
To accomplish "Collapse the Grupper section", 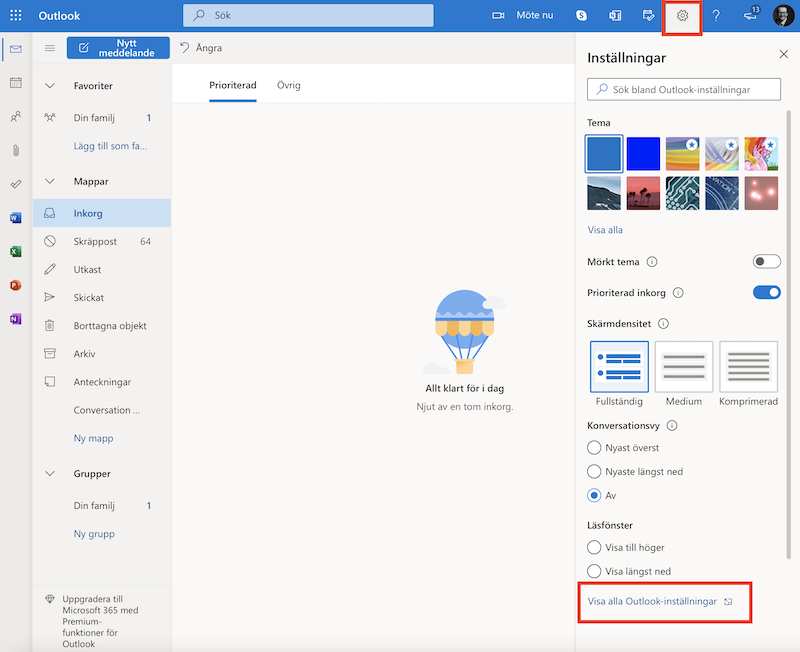I will click(50, 474).
